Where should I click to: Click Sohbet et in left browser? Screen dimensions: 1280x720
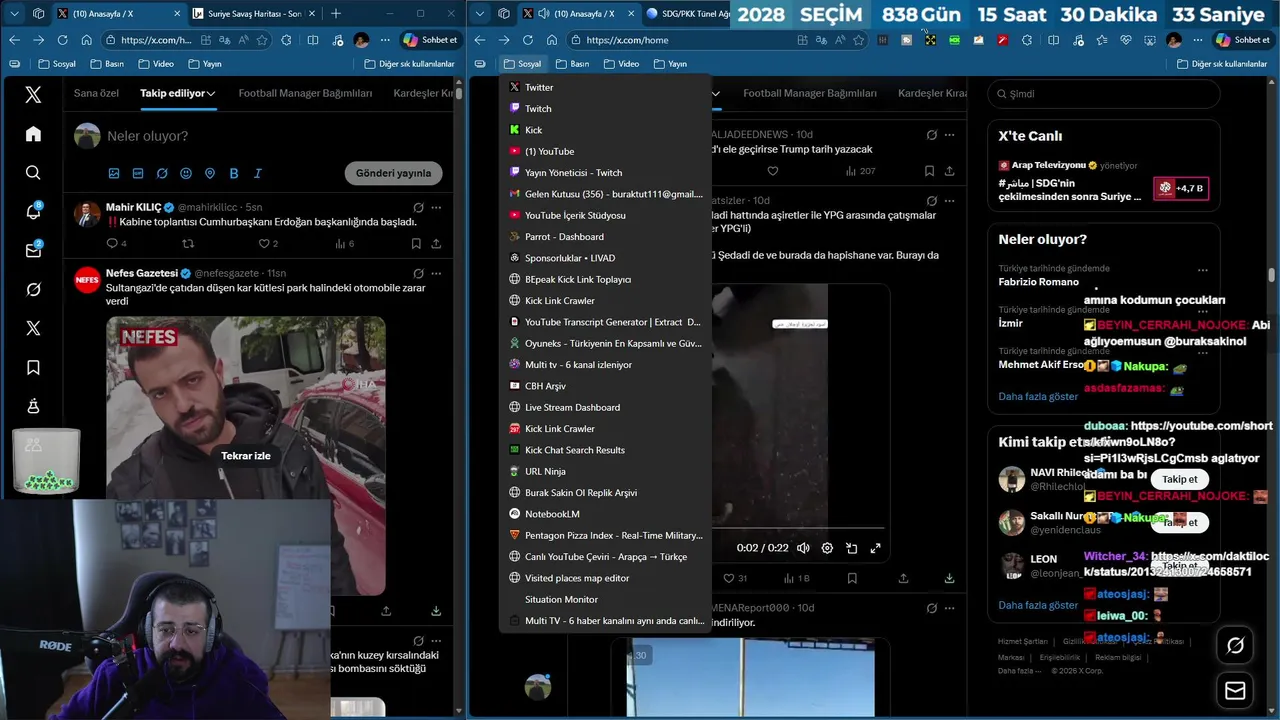coord(430,40)
